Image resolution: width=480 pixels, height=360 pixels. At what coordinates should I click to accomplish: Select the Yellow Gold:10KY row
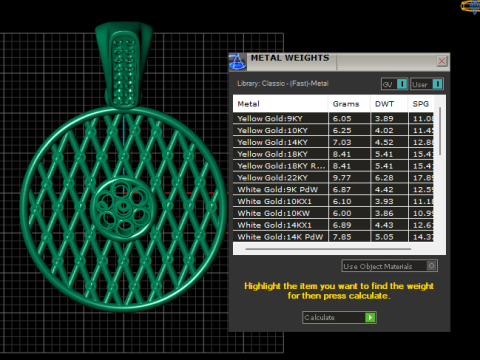click(x=333, y=130)
